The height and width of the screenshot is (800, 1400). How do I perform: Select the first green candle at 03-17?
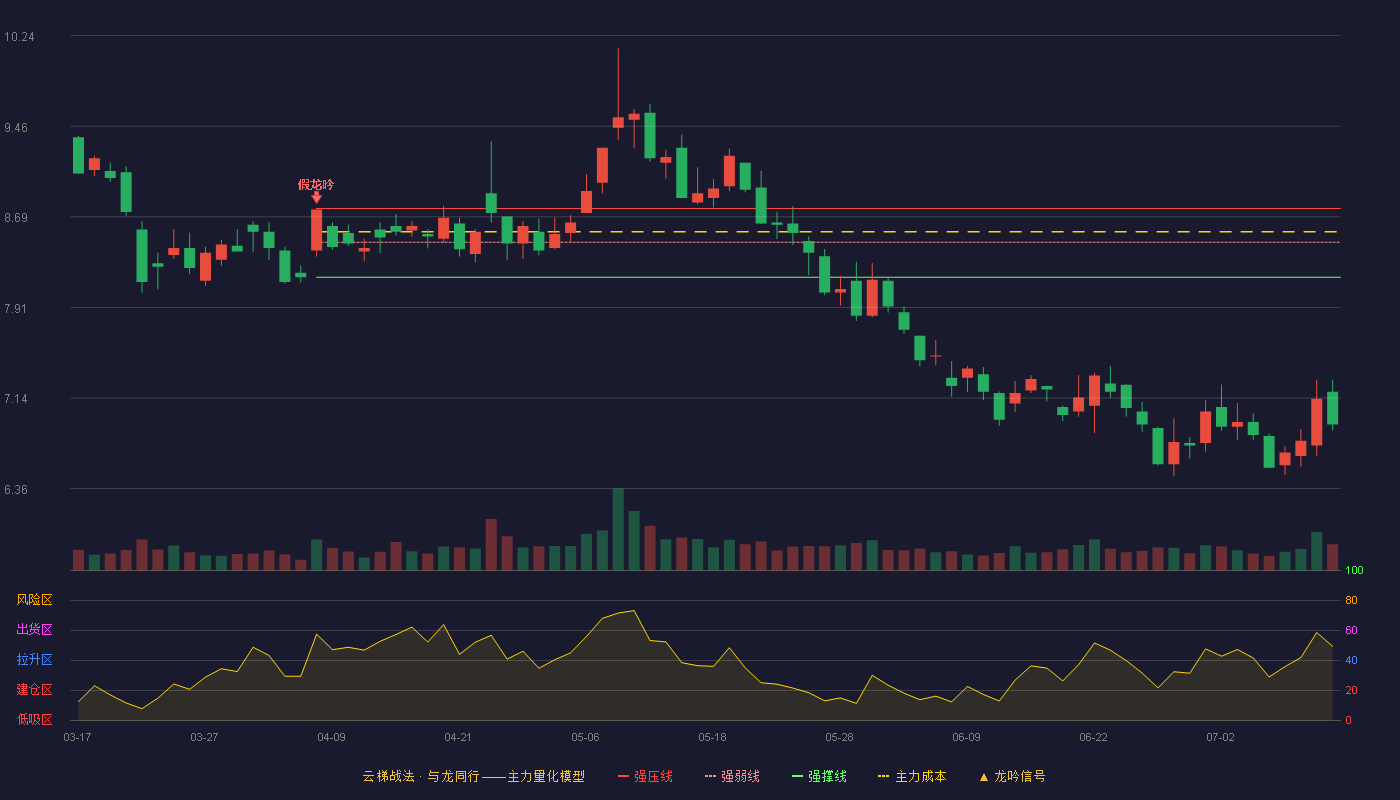point(78,155)
